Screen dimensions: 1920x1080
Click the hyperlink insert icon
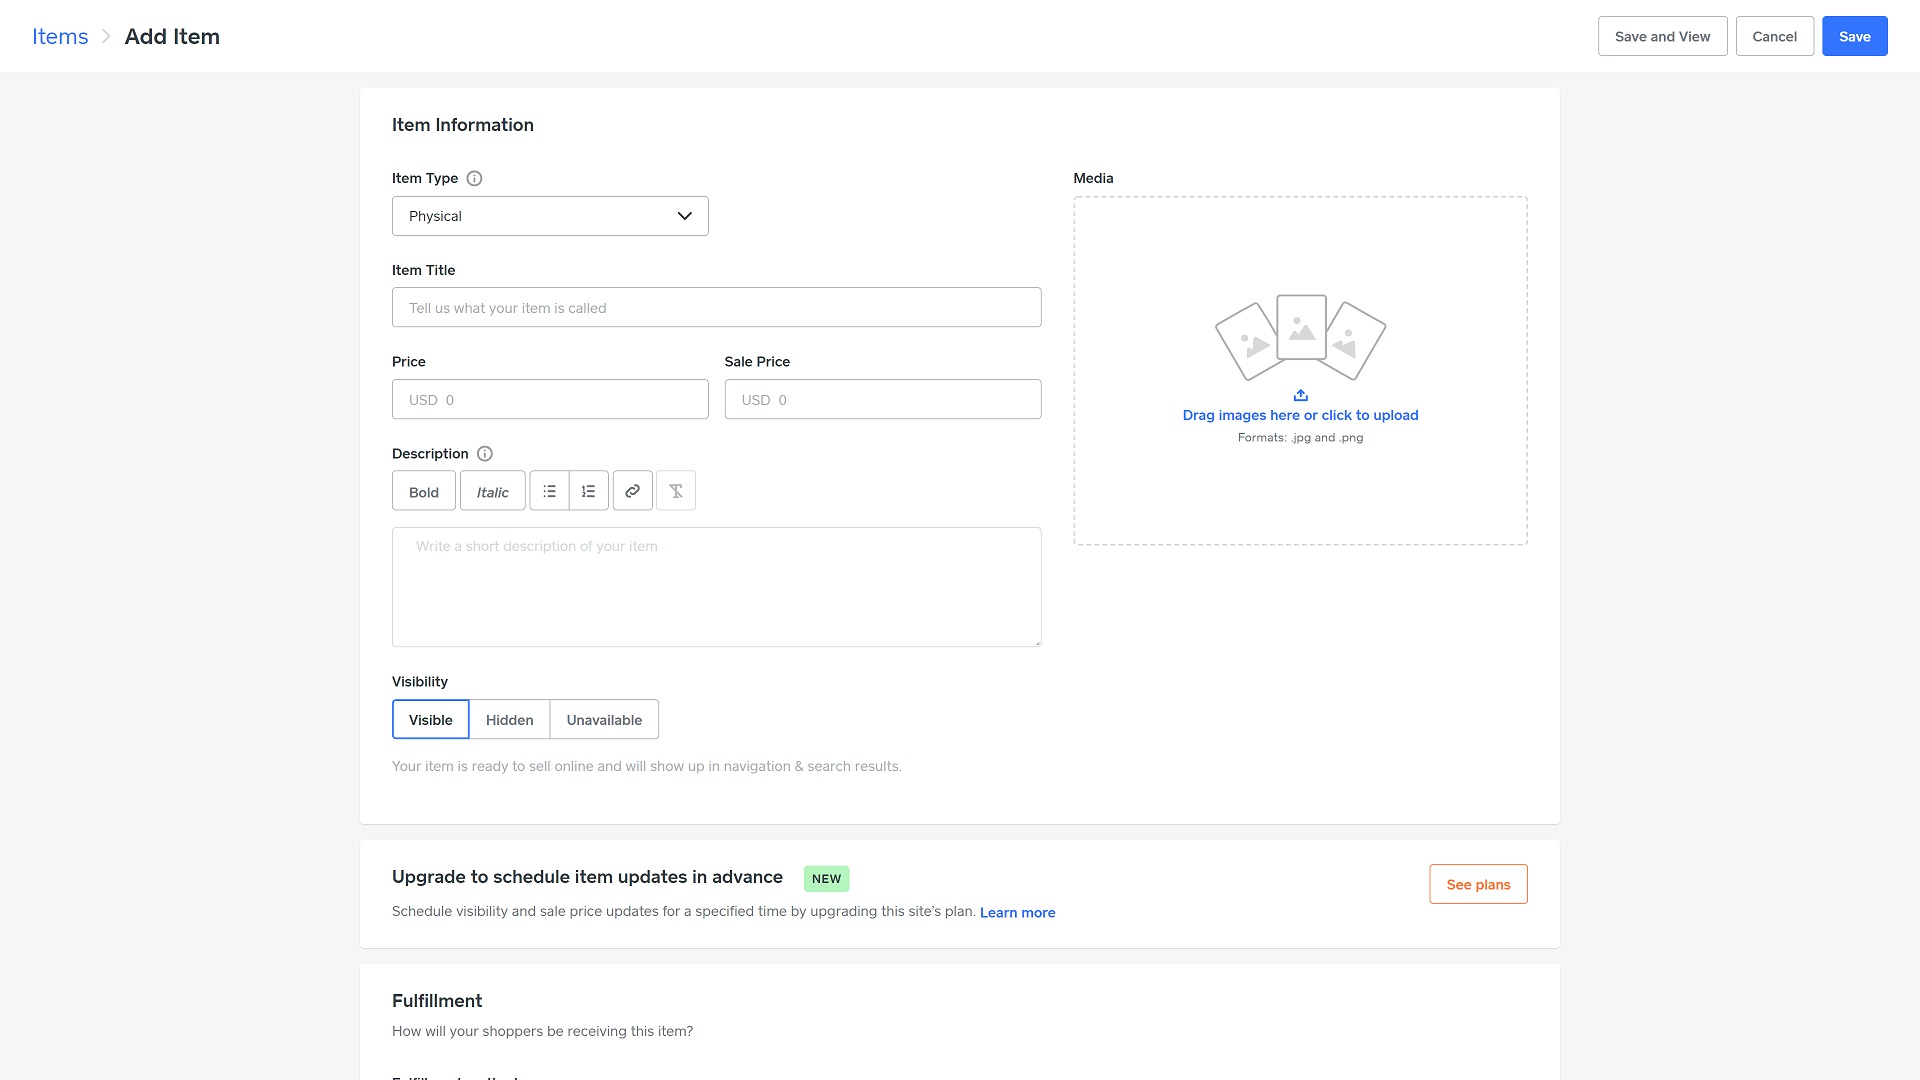pos(632,491)
